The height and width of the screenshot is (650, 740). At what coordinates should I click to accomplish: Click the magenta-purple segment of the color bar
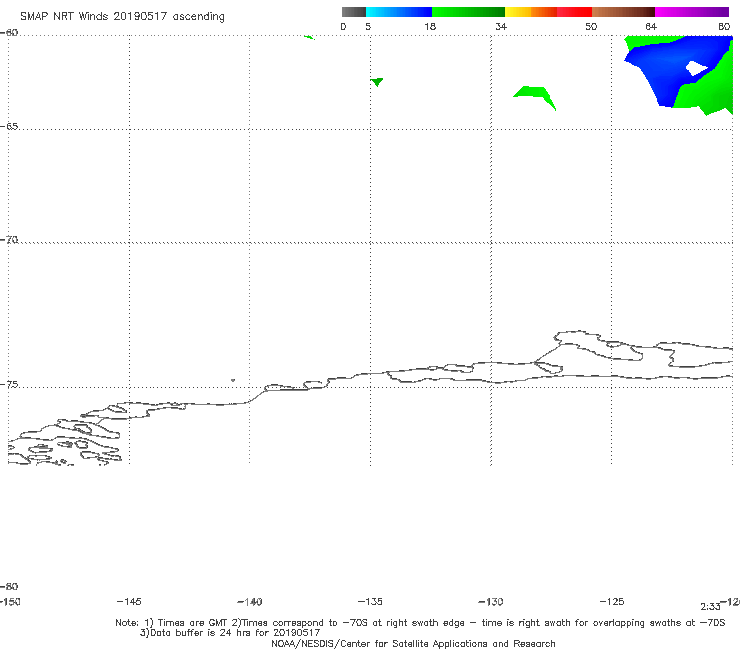692,12
